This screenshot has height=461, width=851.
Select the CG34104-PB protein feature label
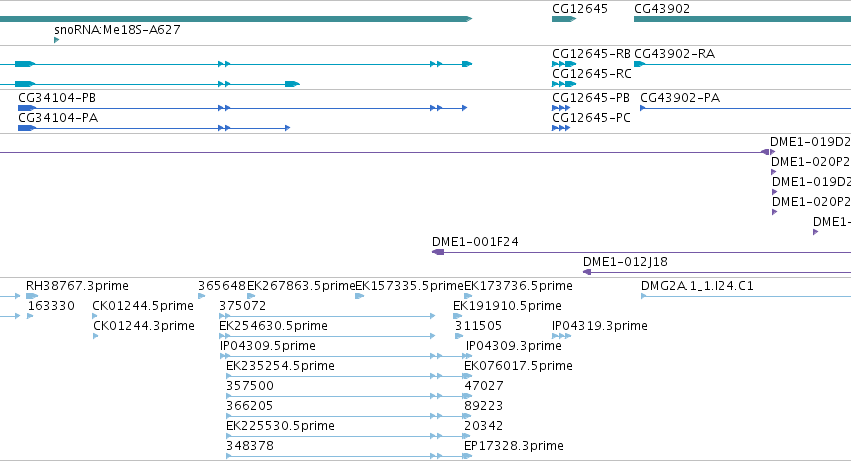pos(57,98)
